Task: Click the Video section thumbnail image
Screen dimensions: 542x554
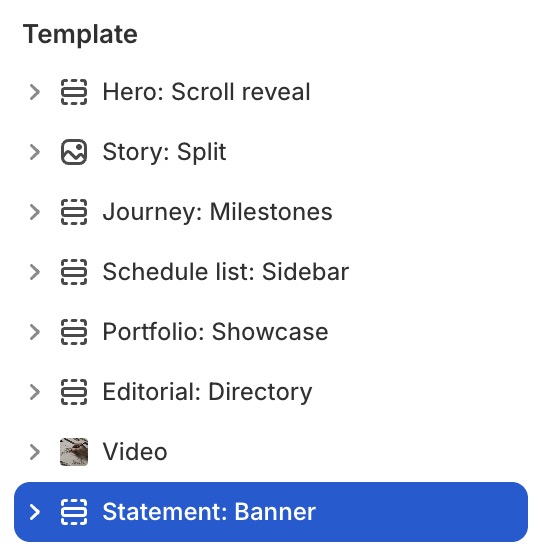Action: click(74, 452)
